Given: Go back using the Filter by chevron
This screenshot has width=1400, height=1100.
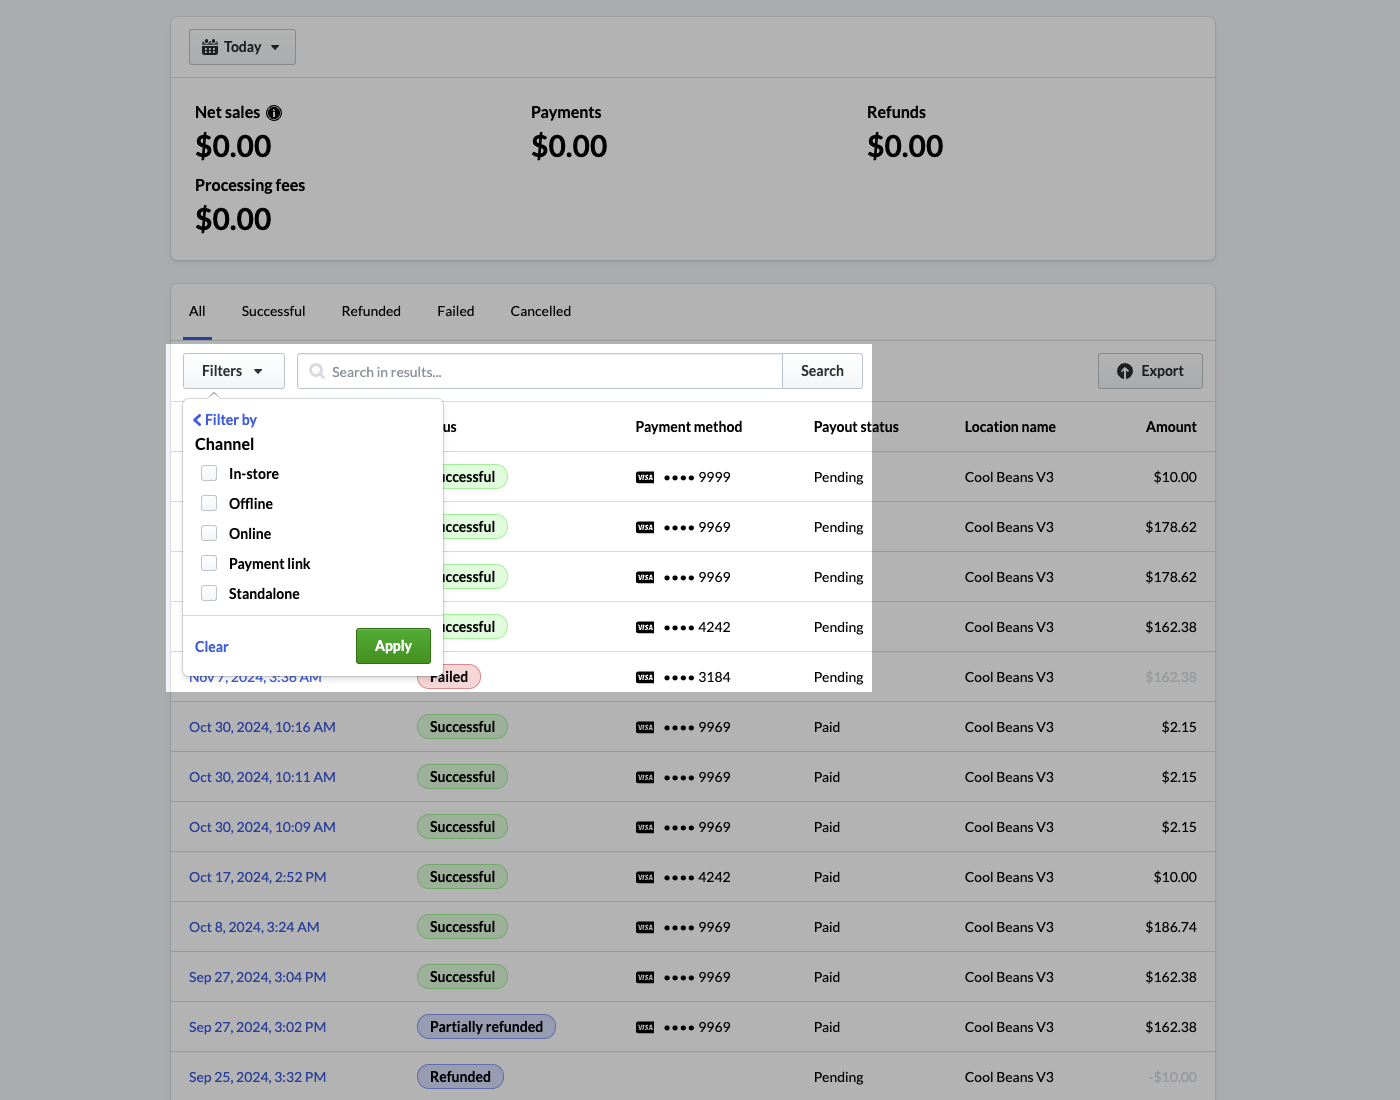Looking at the screenshot, I should (198, 420).
